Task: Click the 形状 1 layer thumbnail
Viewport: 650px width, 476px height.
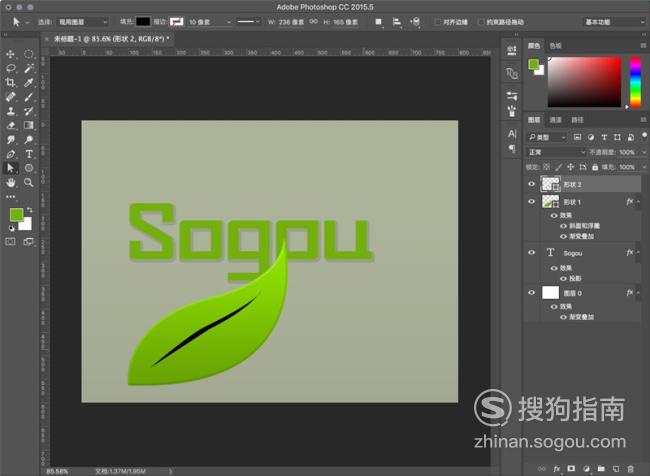Action: click(x=551, y=202)
